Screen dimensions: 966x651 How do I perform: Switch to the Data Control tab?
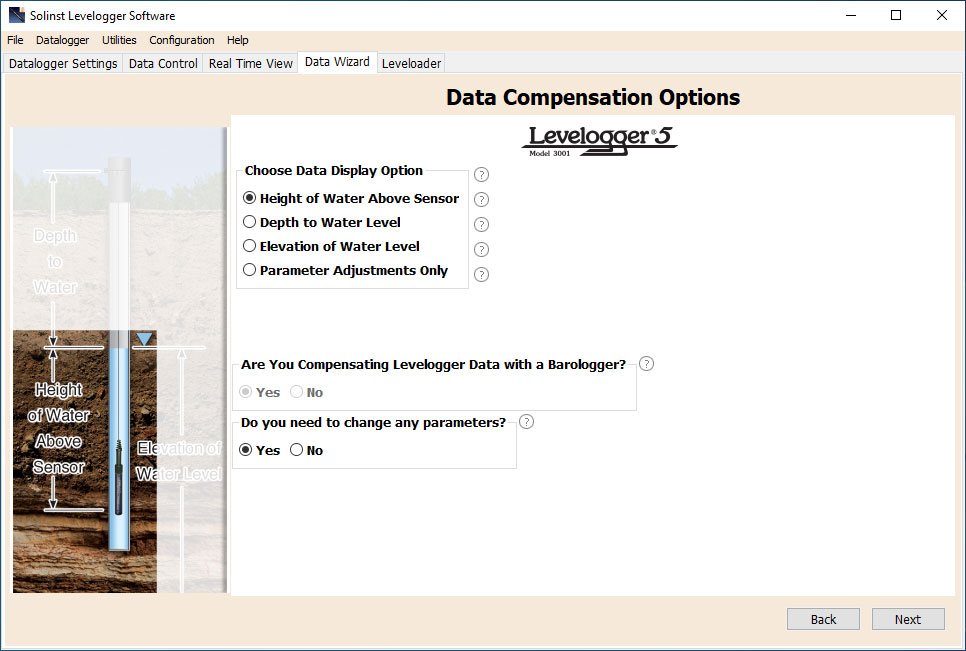[x=162, y=62]
